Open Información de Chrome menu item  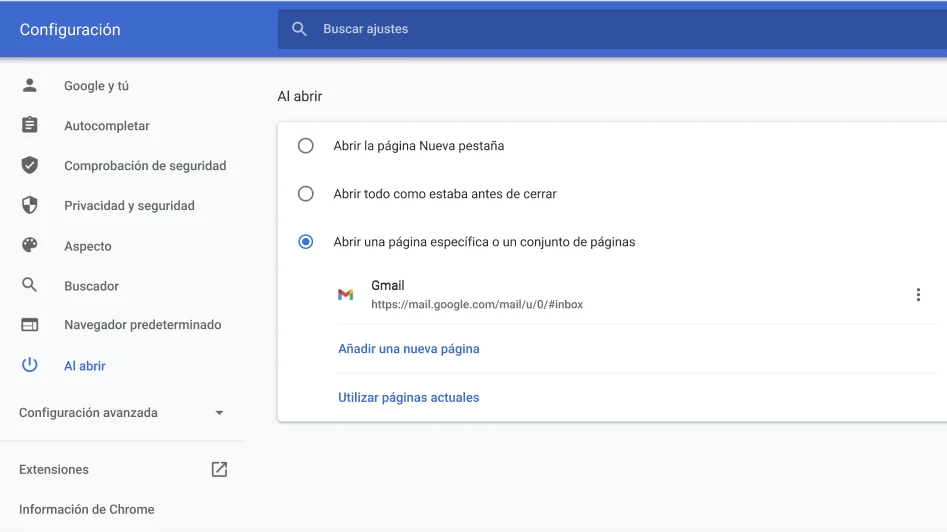click(87, 509)
